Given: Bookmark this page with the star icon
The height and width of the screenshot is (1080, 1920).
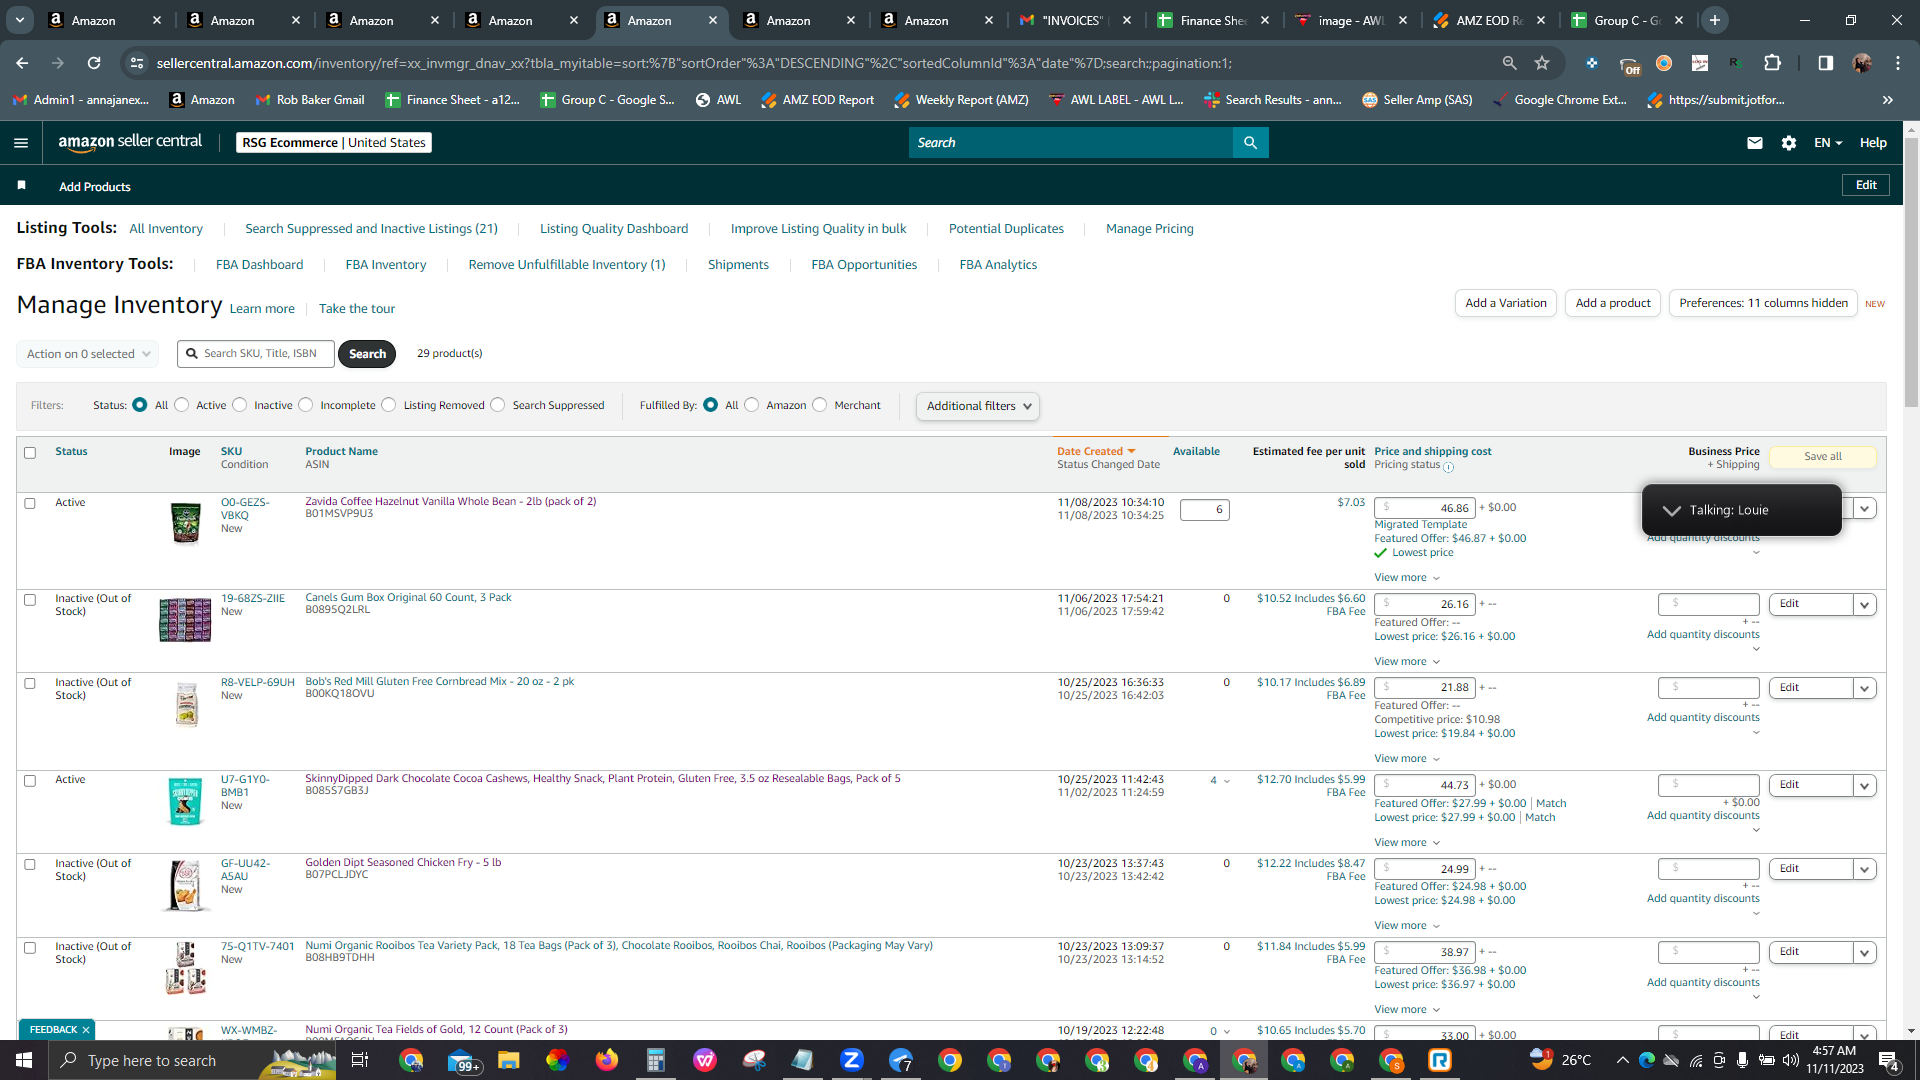Looking at the screenshot, I should 1542,63.
